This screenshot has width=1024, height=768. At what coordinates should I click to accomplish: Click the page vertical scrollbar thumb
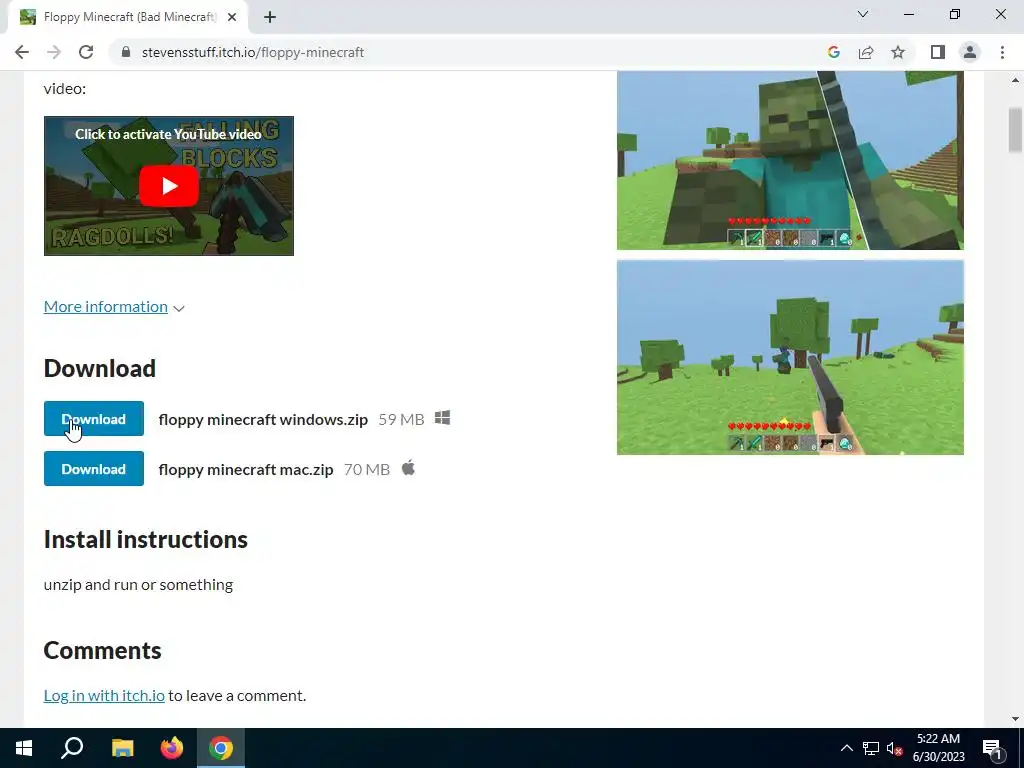point(1015,130)
